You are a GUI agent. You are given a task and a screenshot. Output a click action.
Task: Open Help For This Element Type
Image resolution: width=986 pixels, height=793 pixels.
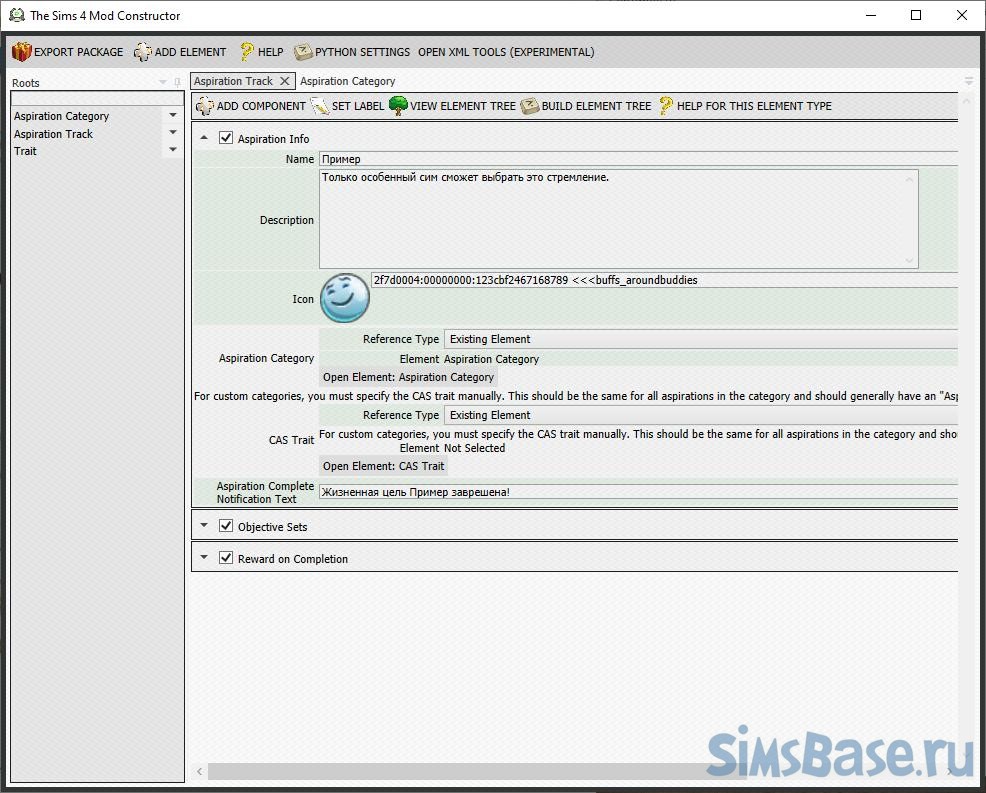click(x=666, y=106)
